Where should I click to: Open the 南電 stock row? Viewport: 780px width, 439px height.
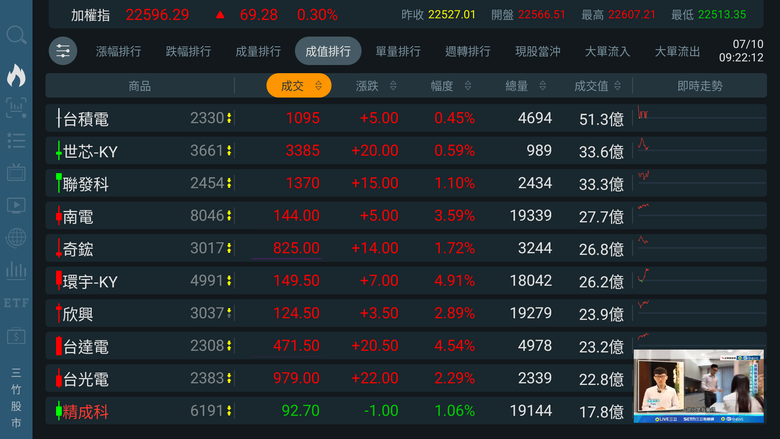(406, 216)
